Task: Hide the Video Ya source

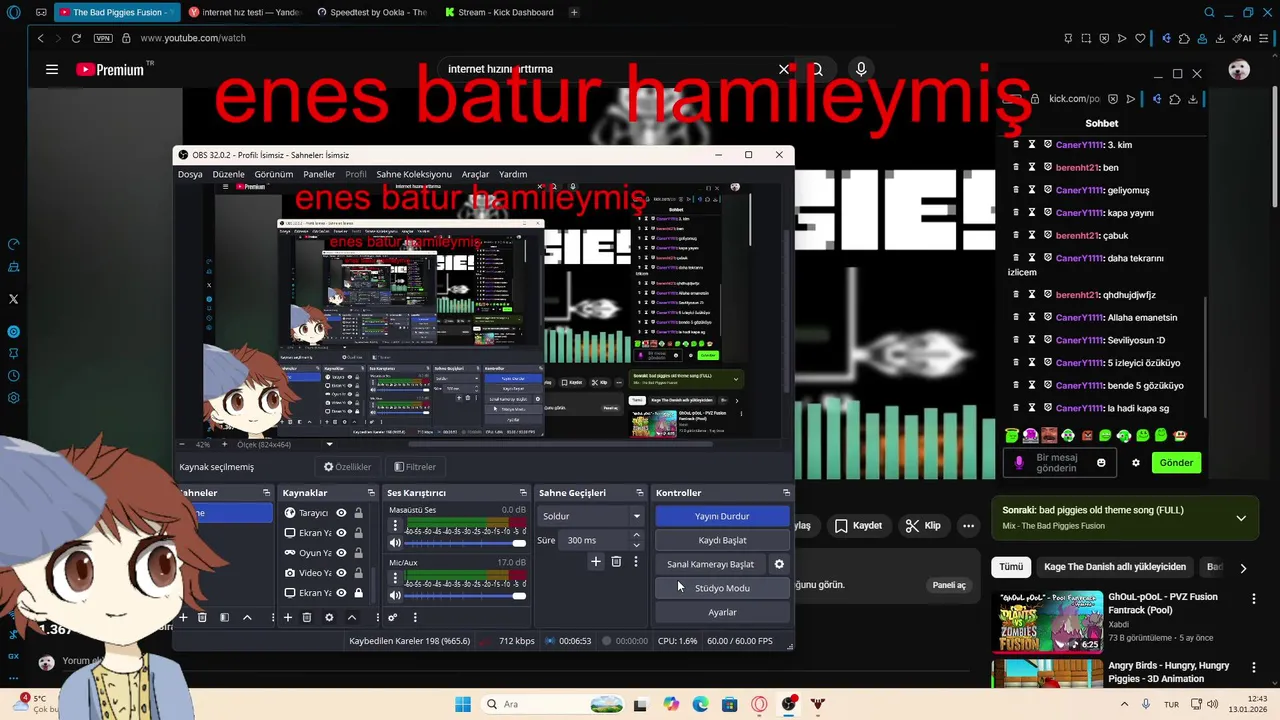Action: (x=341, y=573)
